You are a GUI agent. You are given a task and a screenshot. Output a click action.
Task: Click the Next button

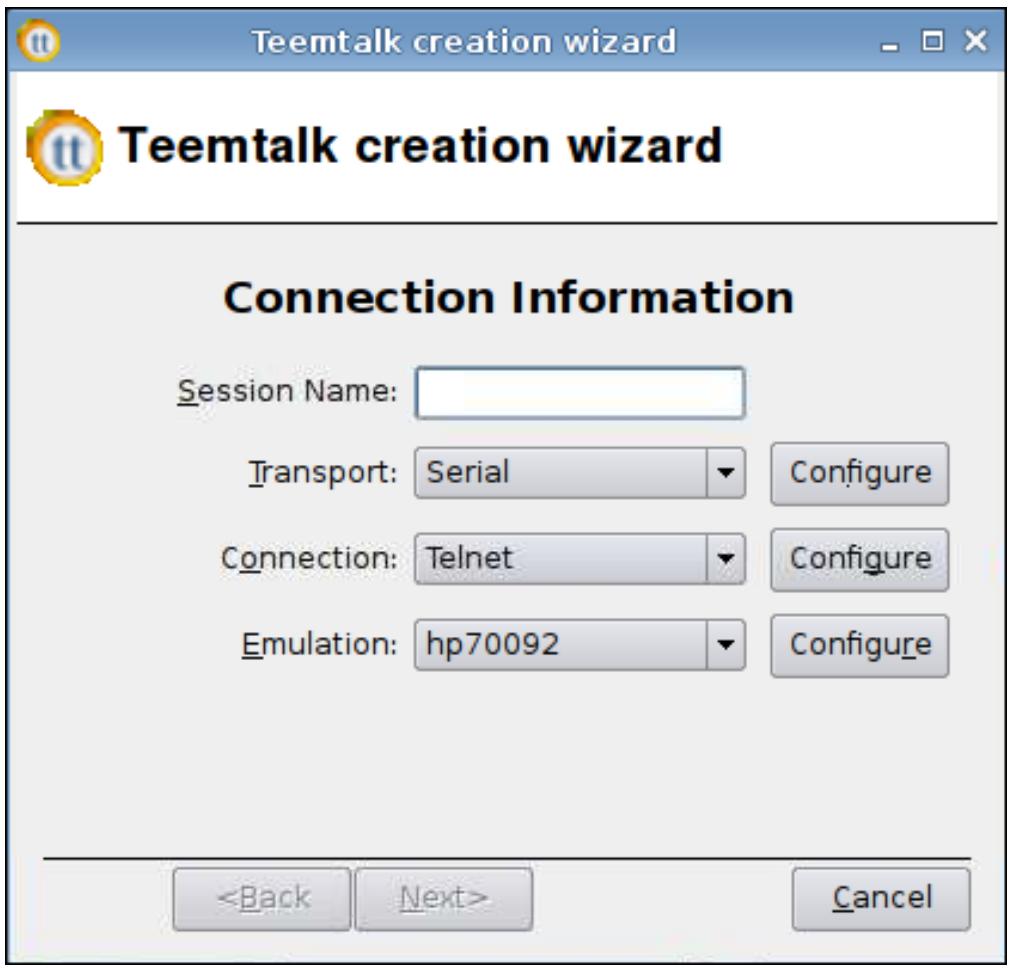coord(443,899)
